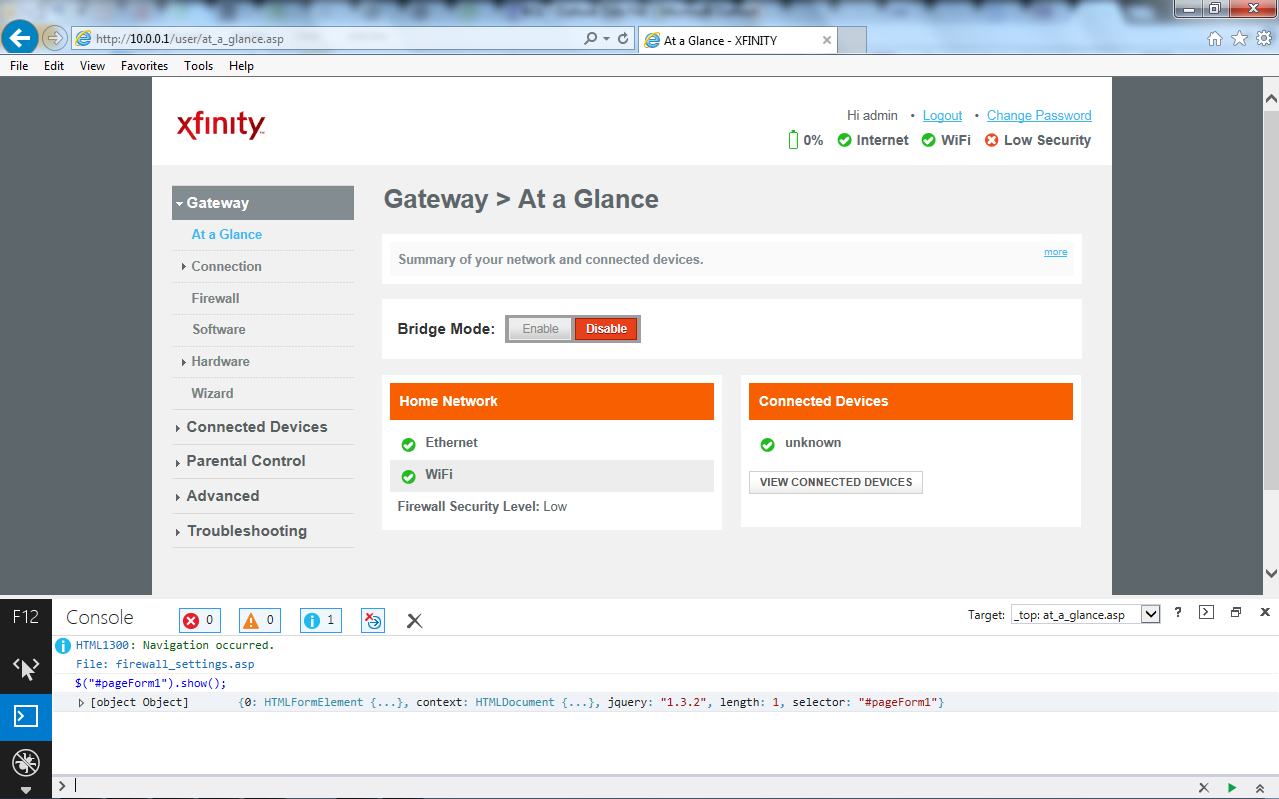Enable Bridge Mode
The height and width of the screenshot is (799, 1279).
coord(539,328)
